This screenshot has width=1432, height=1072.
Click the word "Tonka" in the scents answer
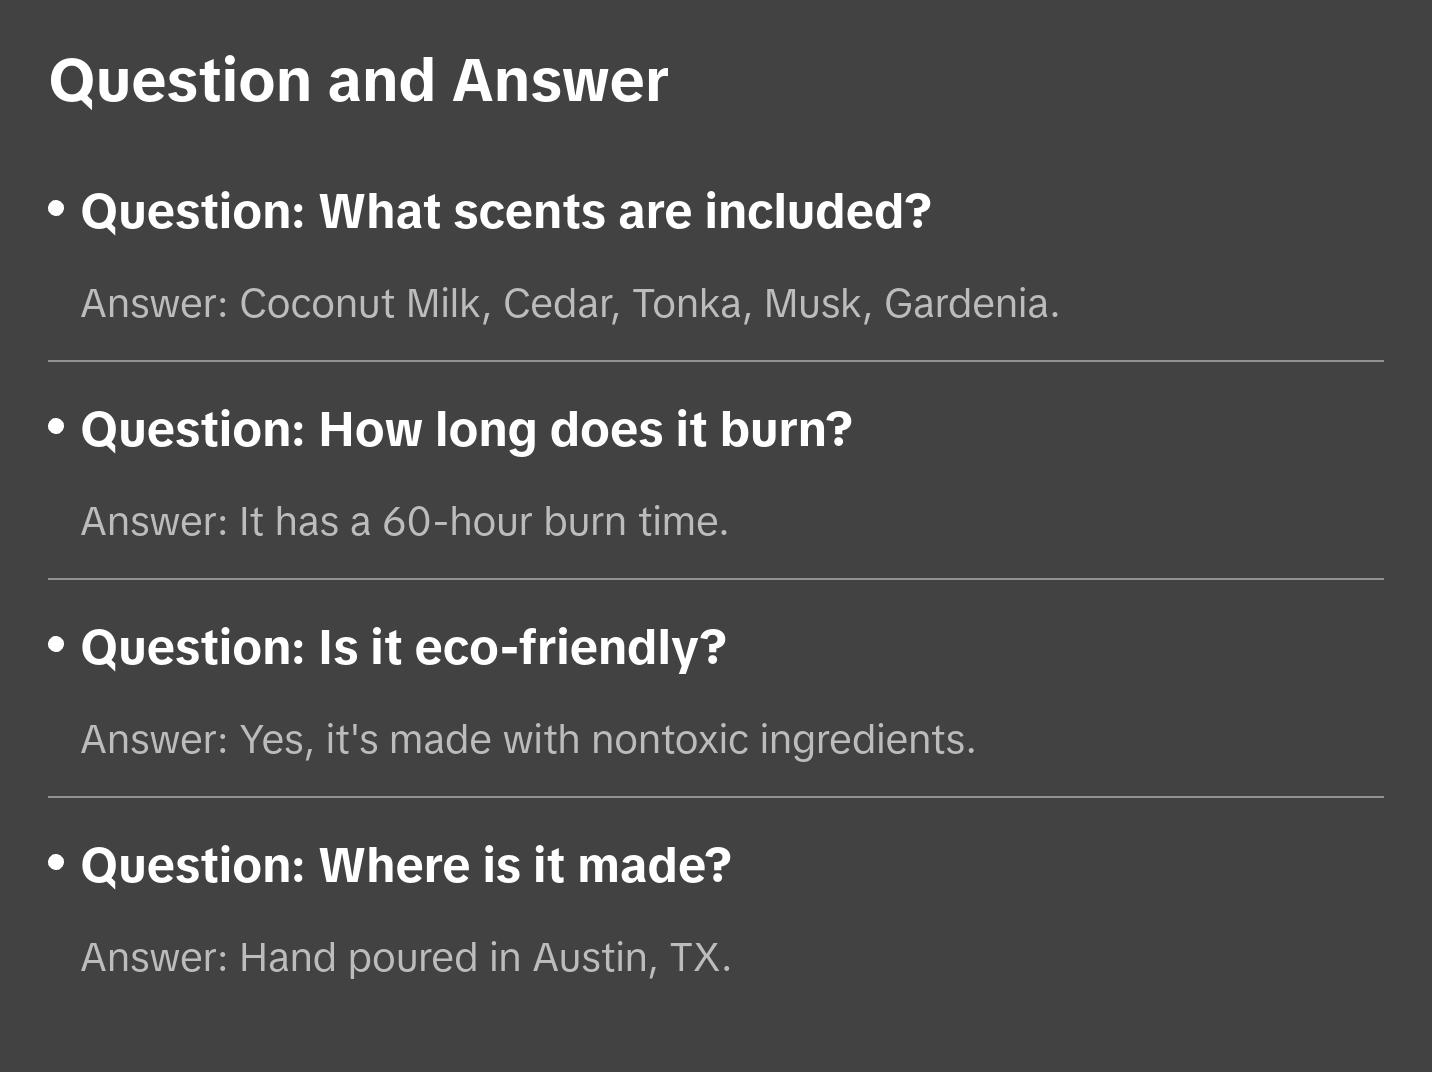coord(686,304)
